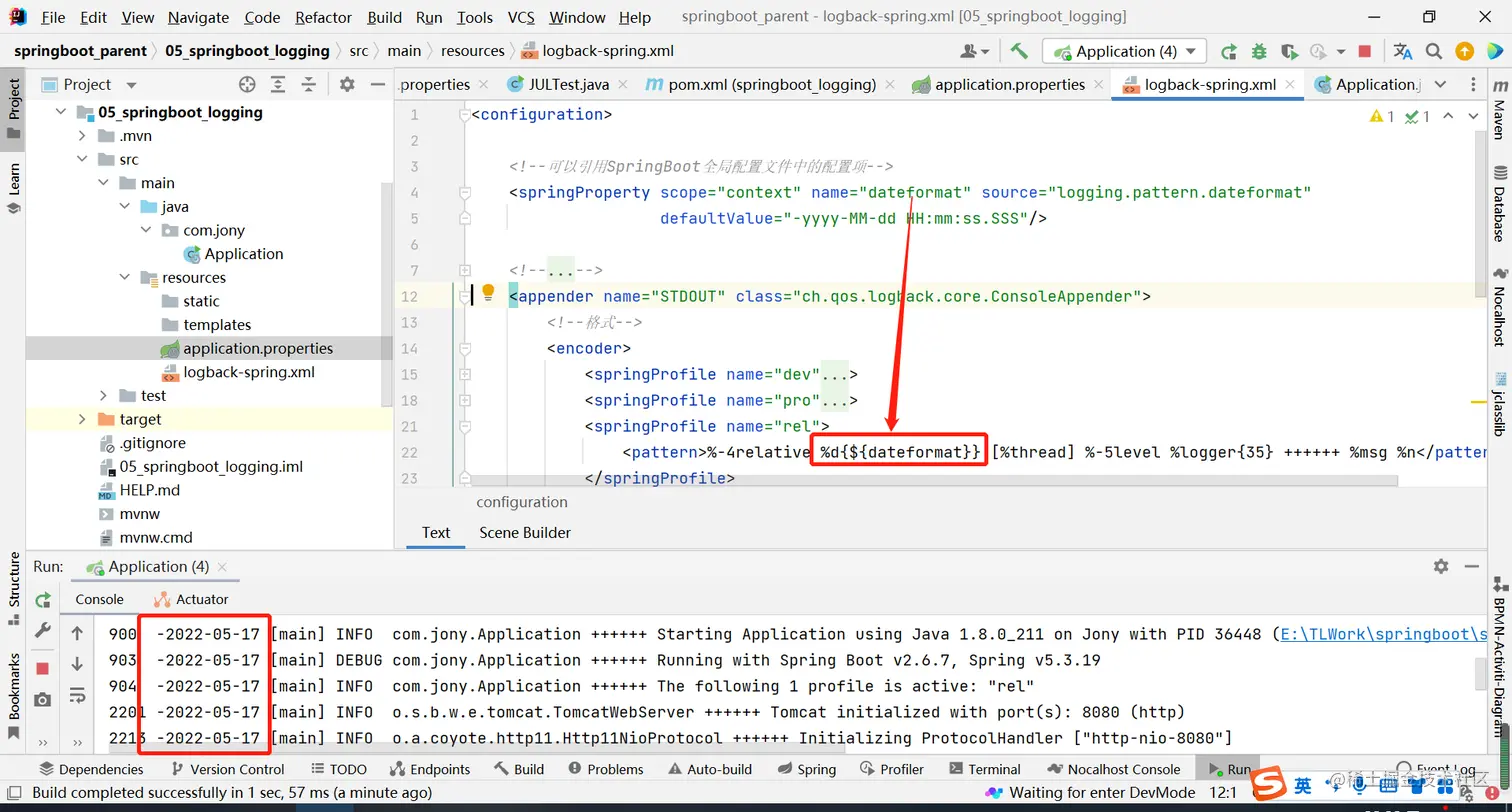Screen dimensions: 1512x812
Task: Open the File menu
Action: point(53,17)
